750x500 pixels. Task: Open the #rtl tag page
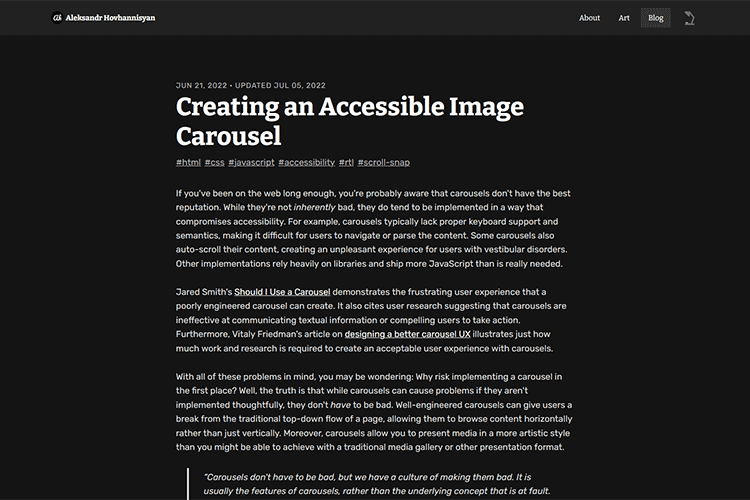(x=346, y=162)
